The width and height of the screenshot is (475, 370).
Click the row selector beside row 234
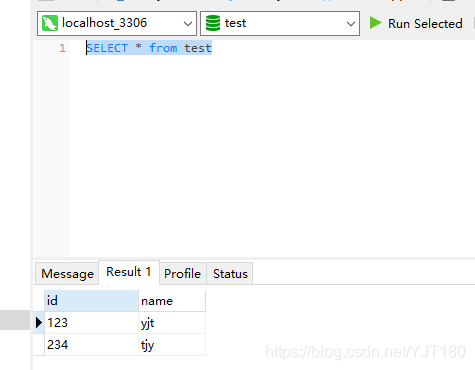[39, 345]
